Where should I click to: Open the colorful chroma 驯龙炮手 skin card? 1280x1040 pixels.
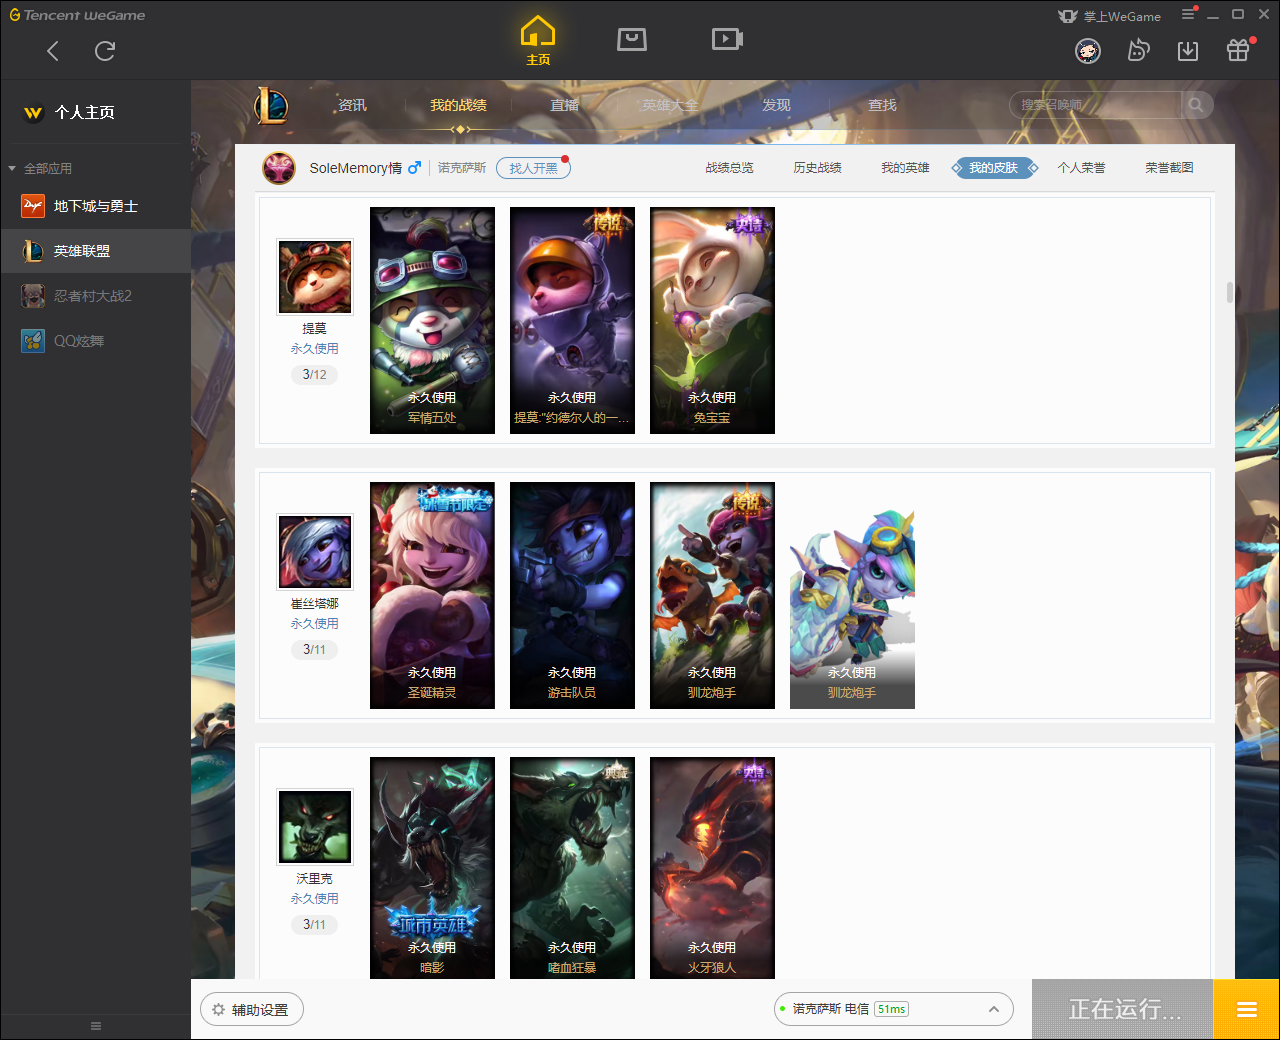pos(852,595)
